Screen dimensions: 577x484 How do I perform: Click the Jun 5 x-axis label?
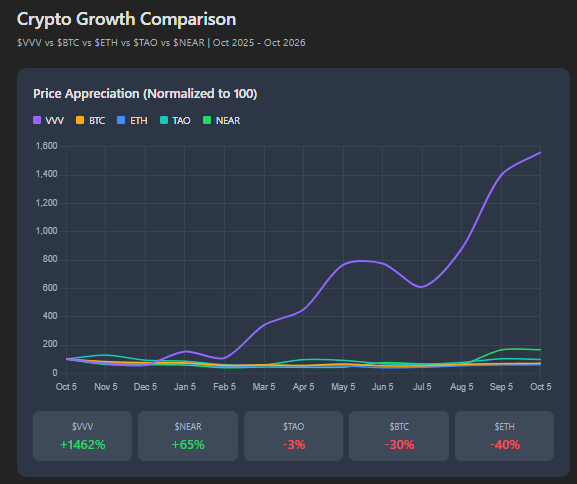click(x=383, y=387)
